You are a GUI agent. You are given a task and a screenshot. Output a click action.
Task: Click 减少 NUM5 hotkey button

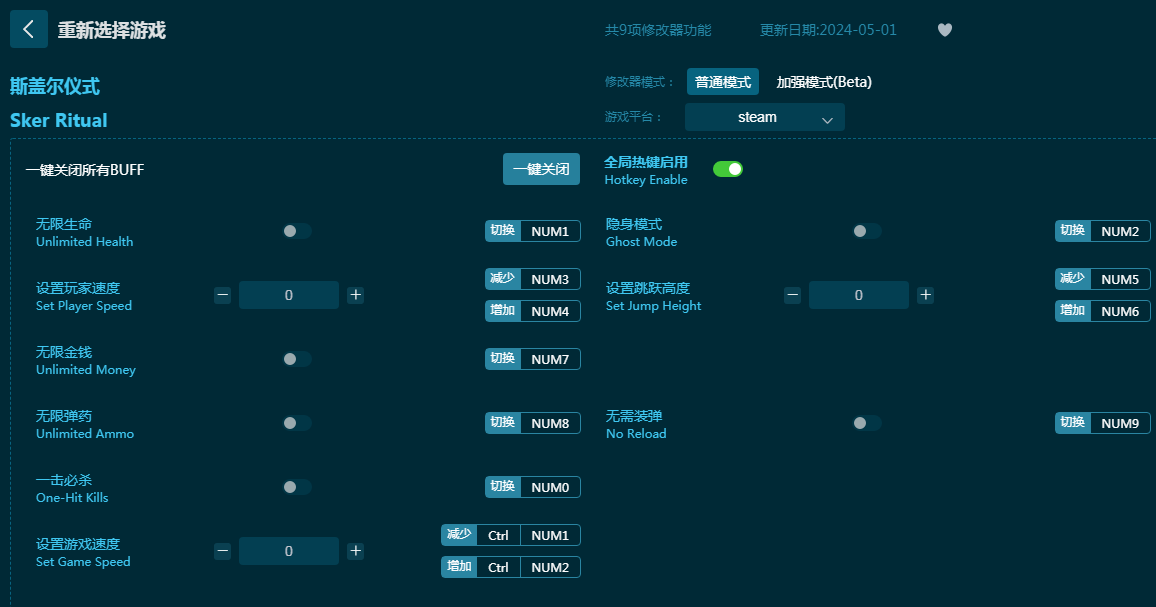click(x=1102, y=279)
